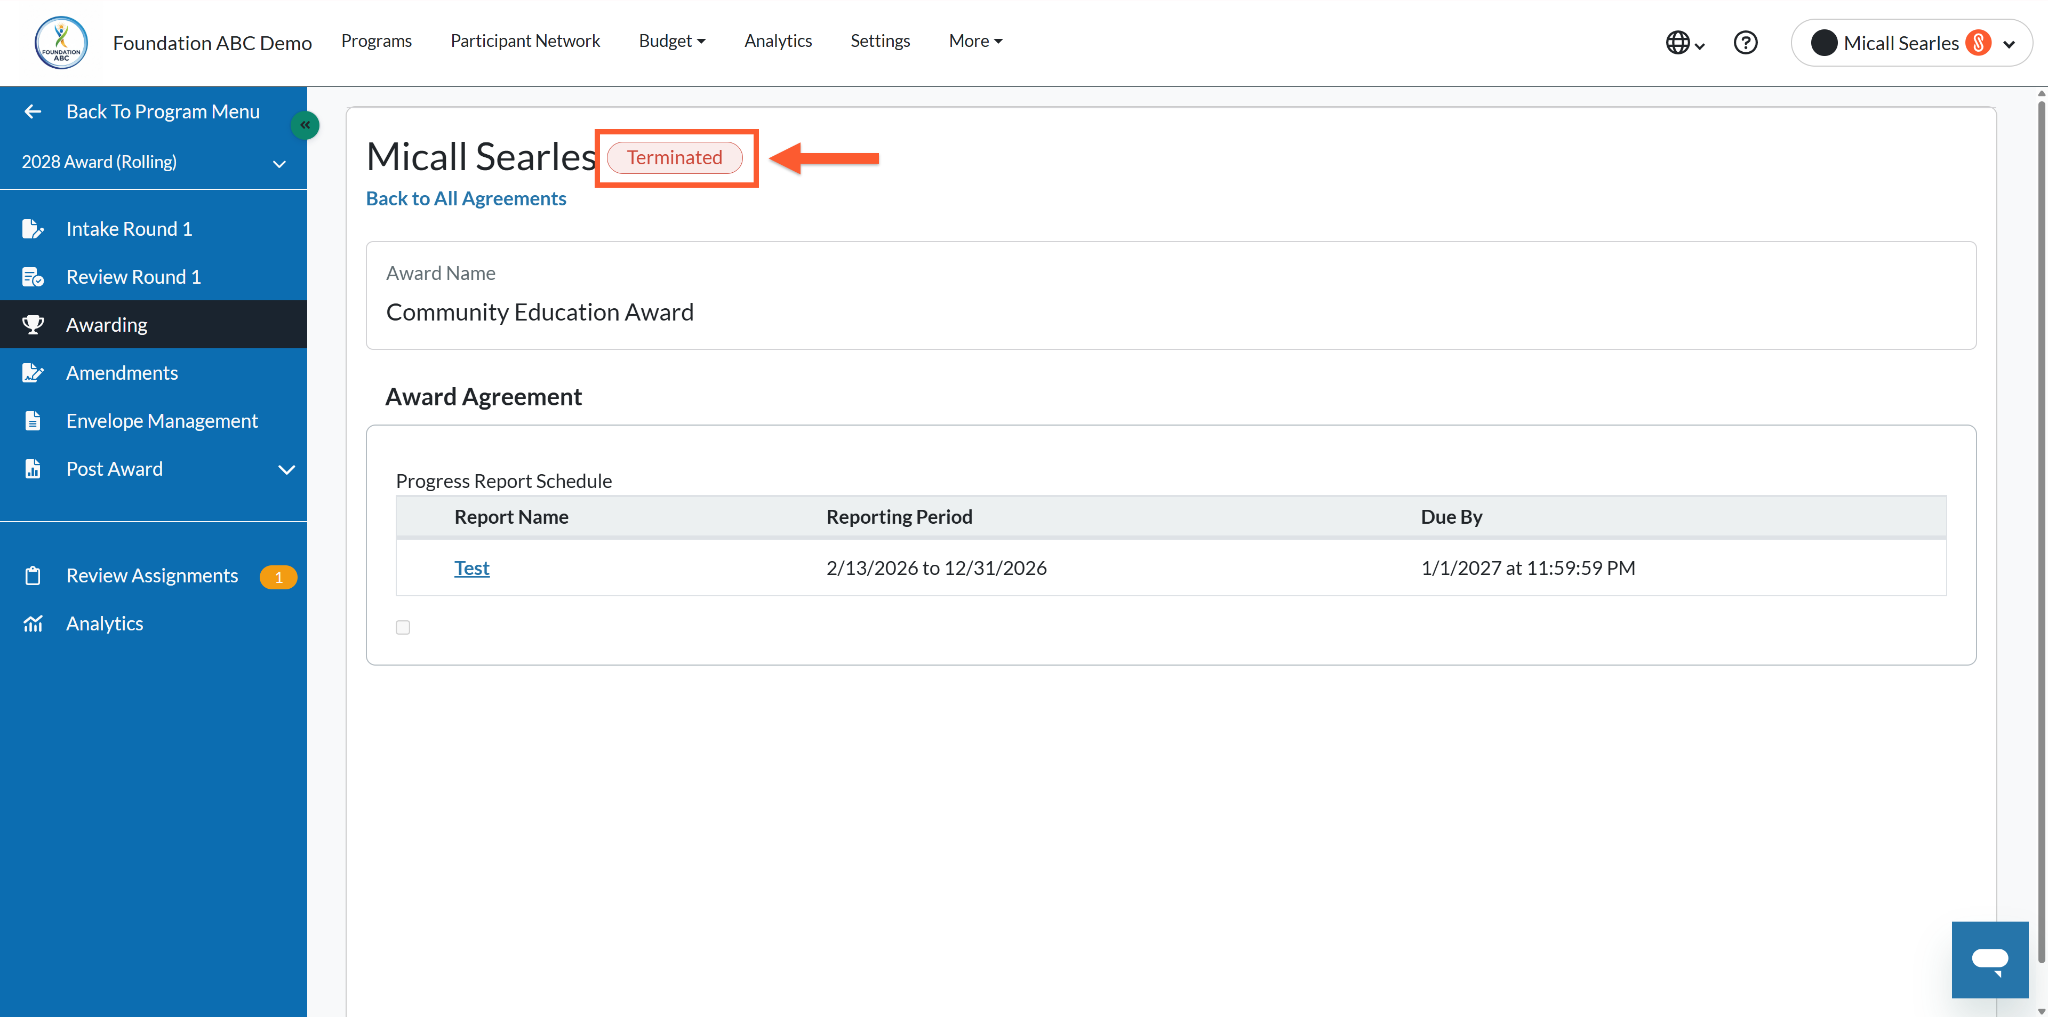Click the Review Round 1 icon
2048x1017 pixels.
(x=33, y=277)
